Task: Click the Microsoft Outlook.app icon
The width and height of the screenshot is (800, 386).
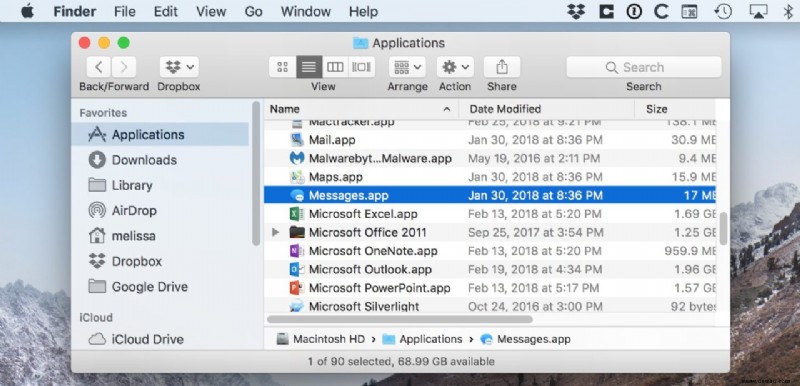Action: (x=297, y=269)
